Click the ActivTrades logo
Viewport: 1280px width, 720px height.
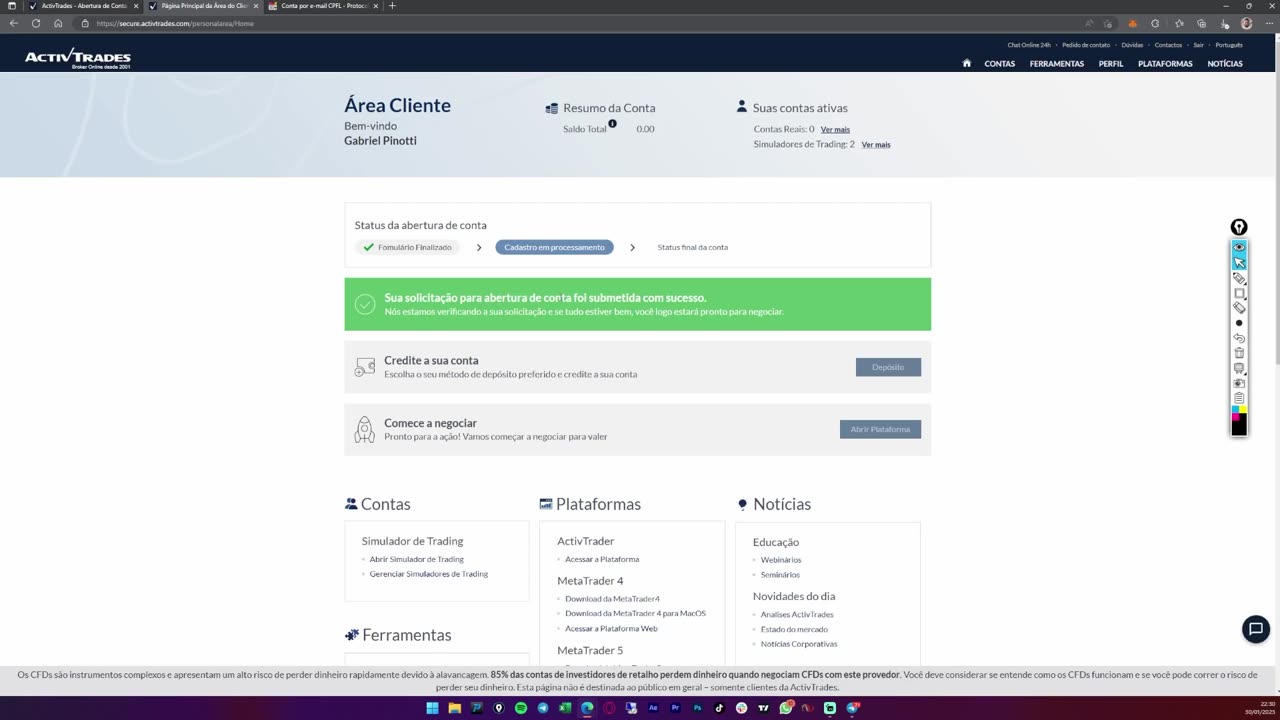pyautogui.click(x=78, y=58)
